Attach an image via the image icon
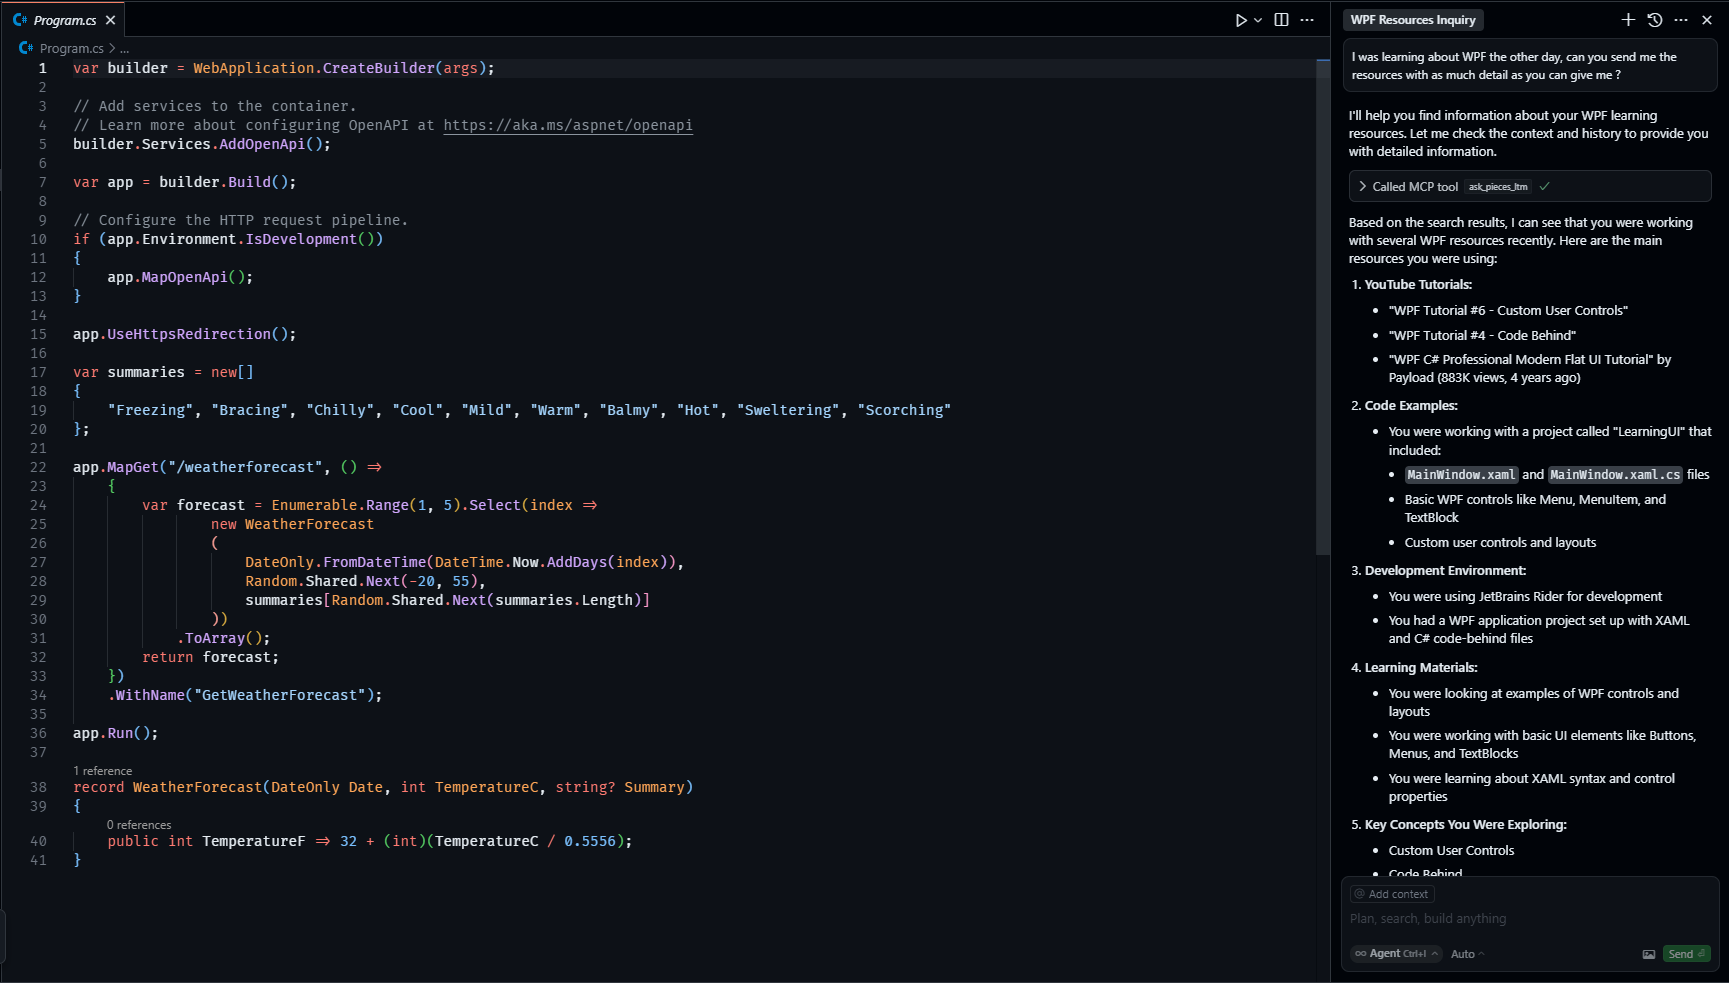The height and width of the screenshot is (983, 1729). [x=1648, y=954]
